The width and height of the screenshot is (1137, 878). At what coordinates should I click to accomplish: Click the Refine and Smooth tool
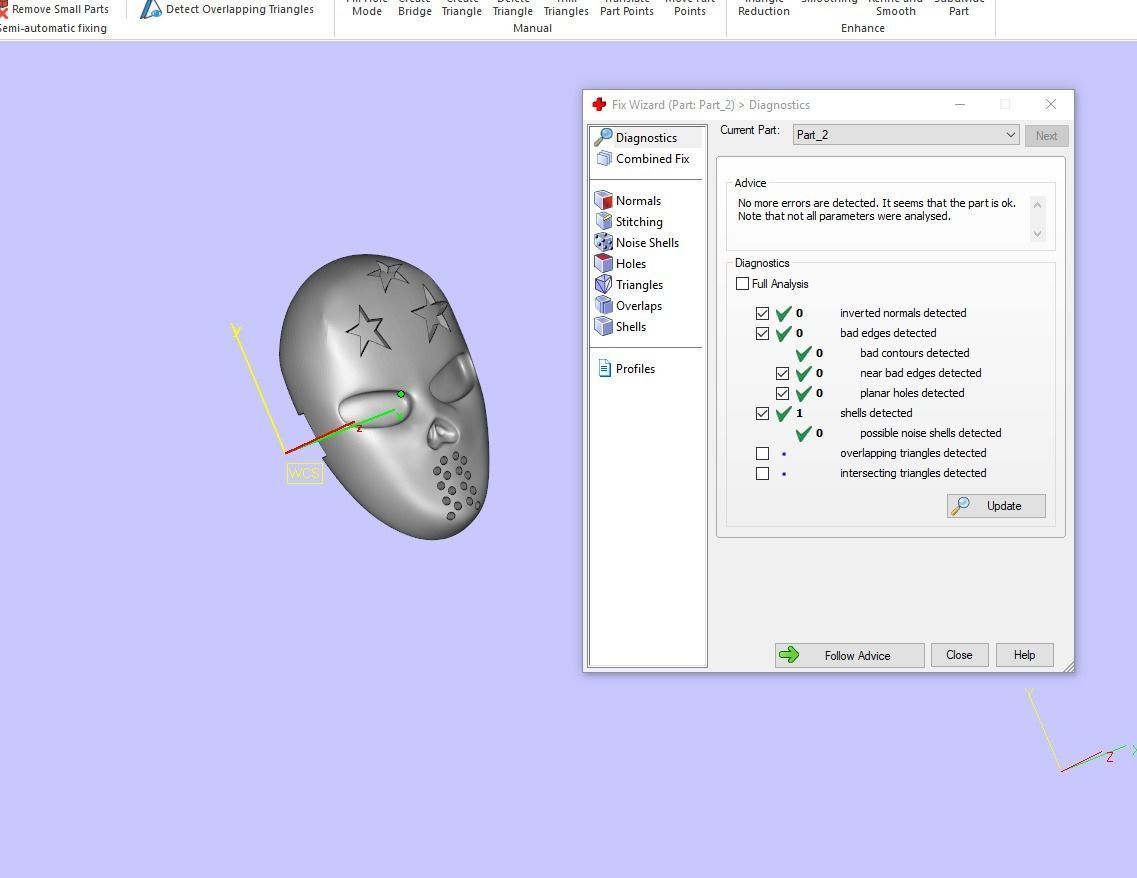click(x=895, y=7)
